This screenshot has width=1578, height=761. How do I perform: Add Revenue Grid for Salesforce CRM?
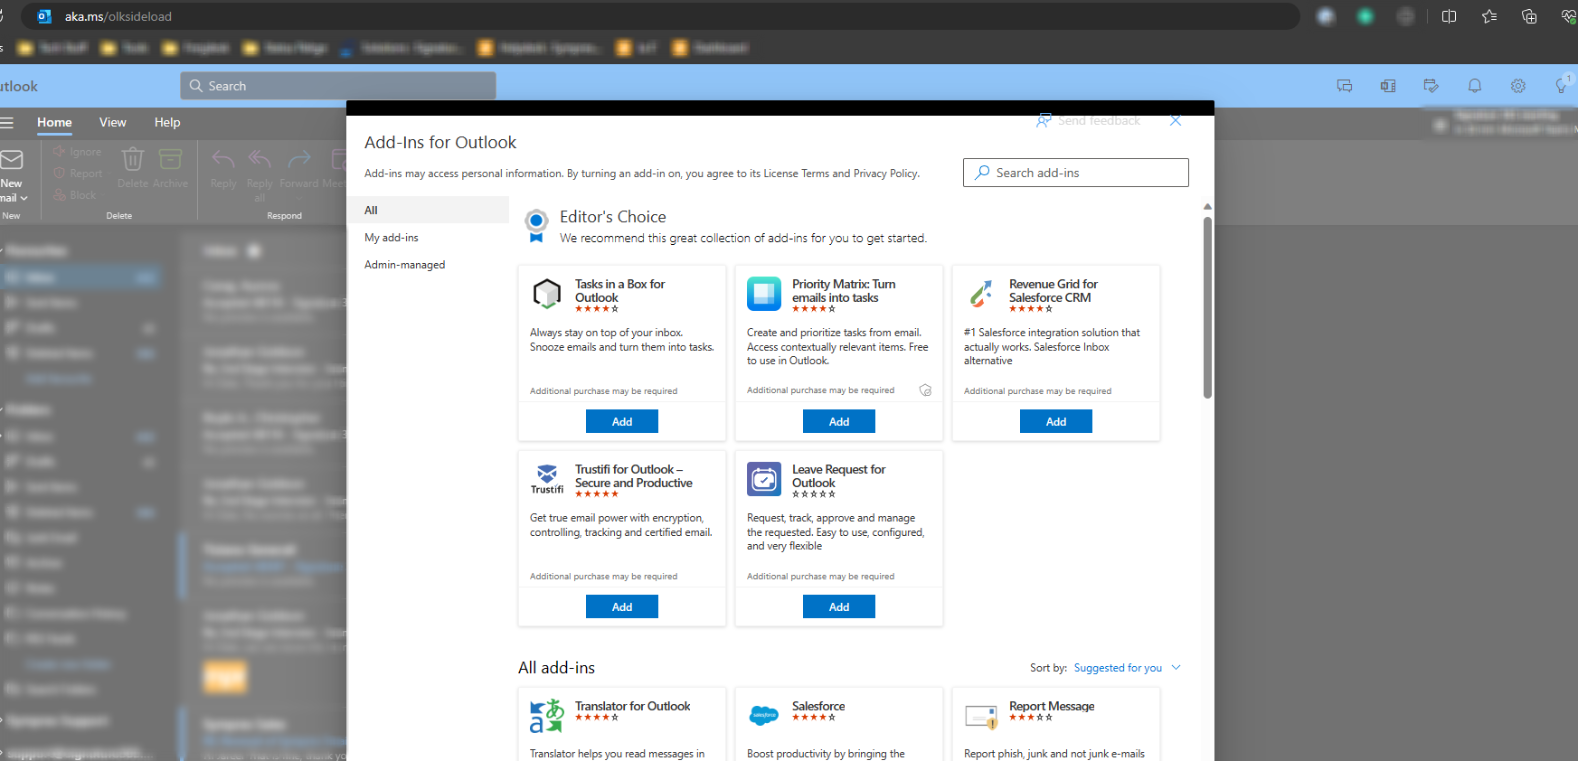point(1056,422)
